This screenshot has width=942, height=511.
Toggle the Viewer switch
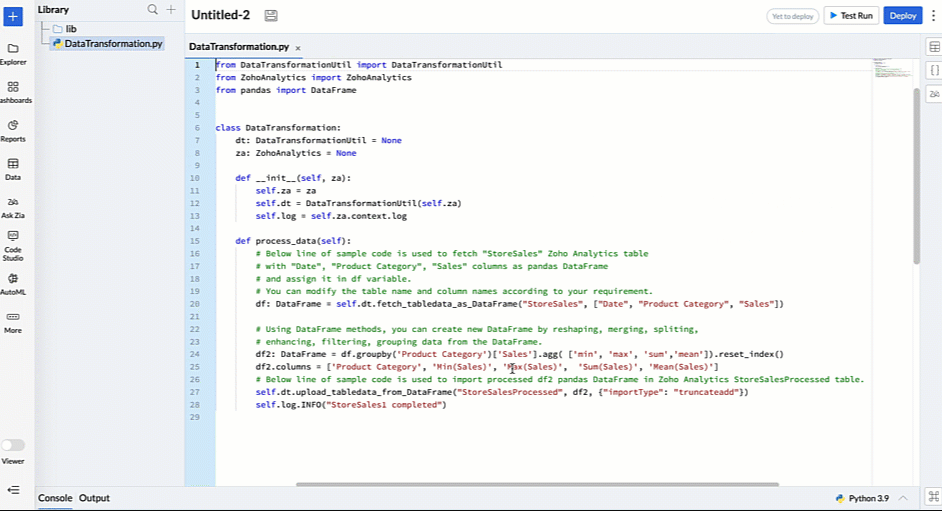[13, 445]
